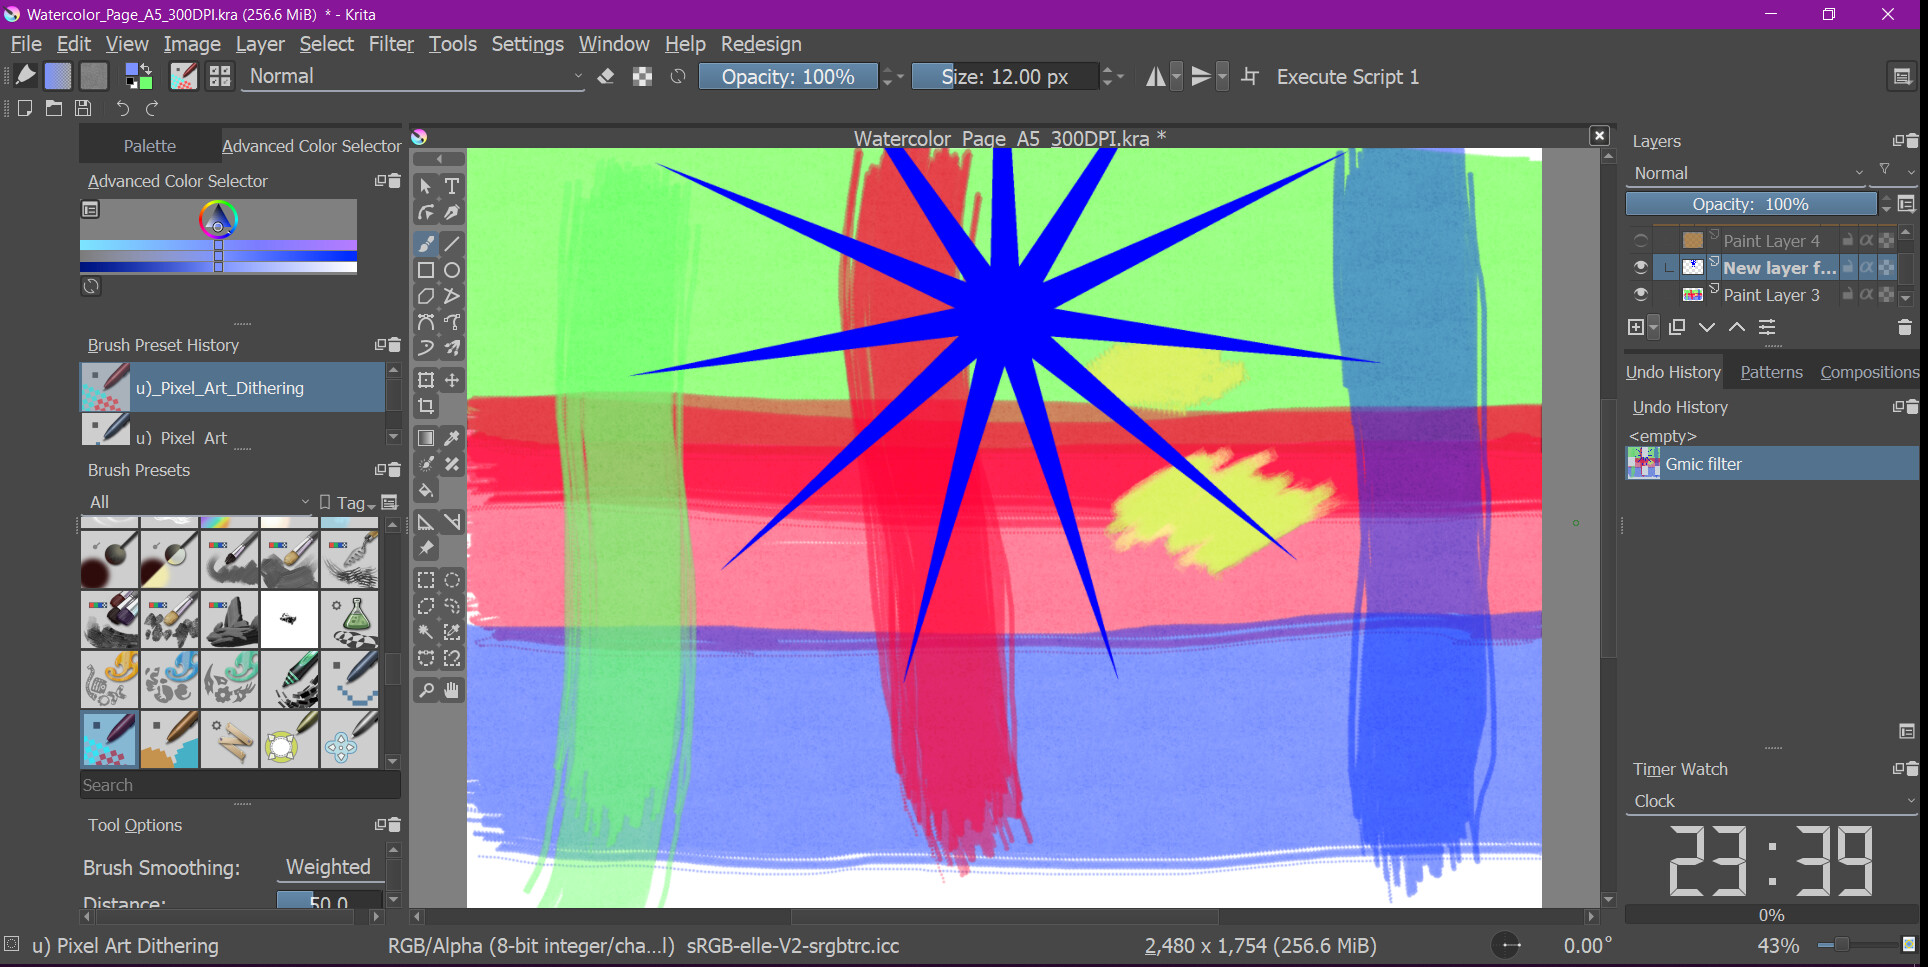Click the Execute Script 1 button
The width and height of the screenshot is (1928, 967).
point(1347,77)
